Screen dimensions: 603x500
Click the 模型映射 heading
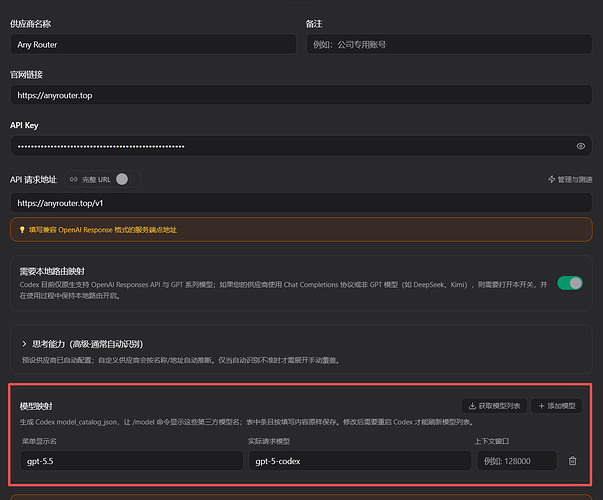(36, 406)
